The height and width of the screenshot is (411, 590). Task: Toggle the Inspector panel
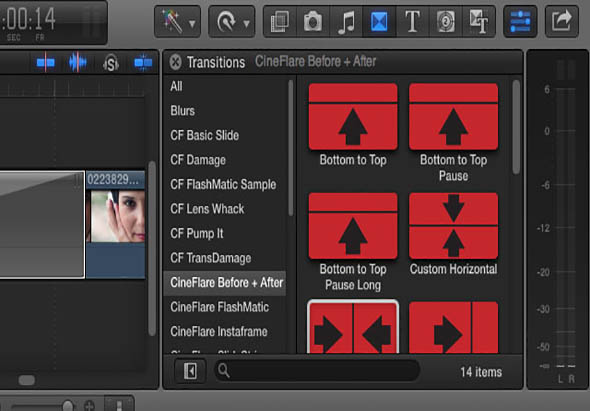pyautogui.click(x=520, y=21)
